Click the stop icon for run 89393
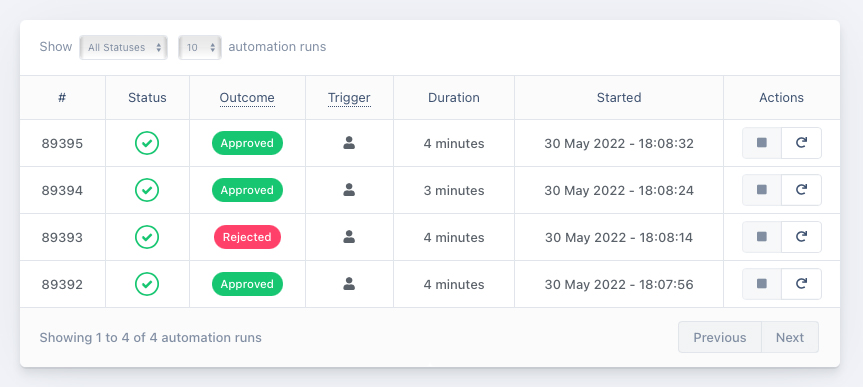The width and height of the screenshot is (863, 387). [x=762, y=237]
